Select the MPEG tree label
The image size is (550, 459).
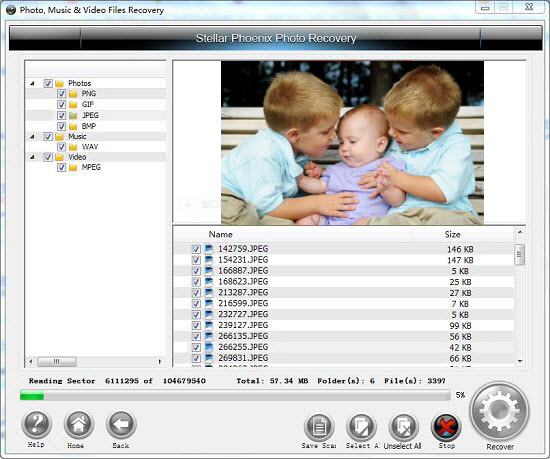click(x=91, y=167)
